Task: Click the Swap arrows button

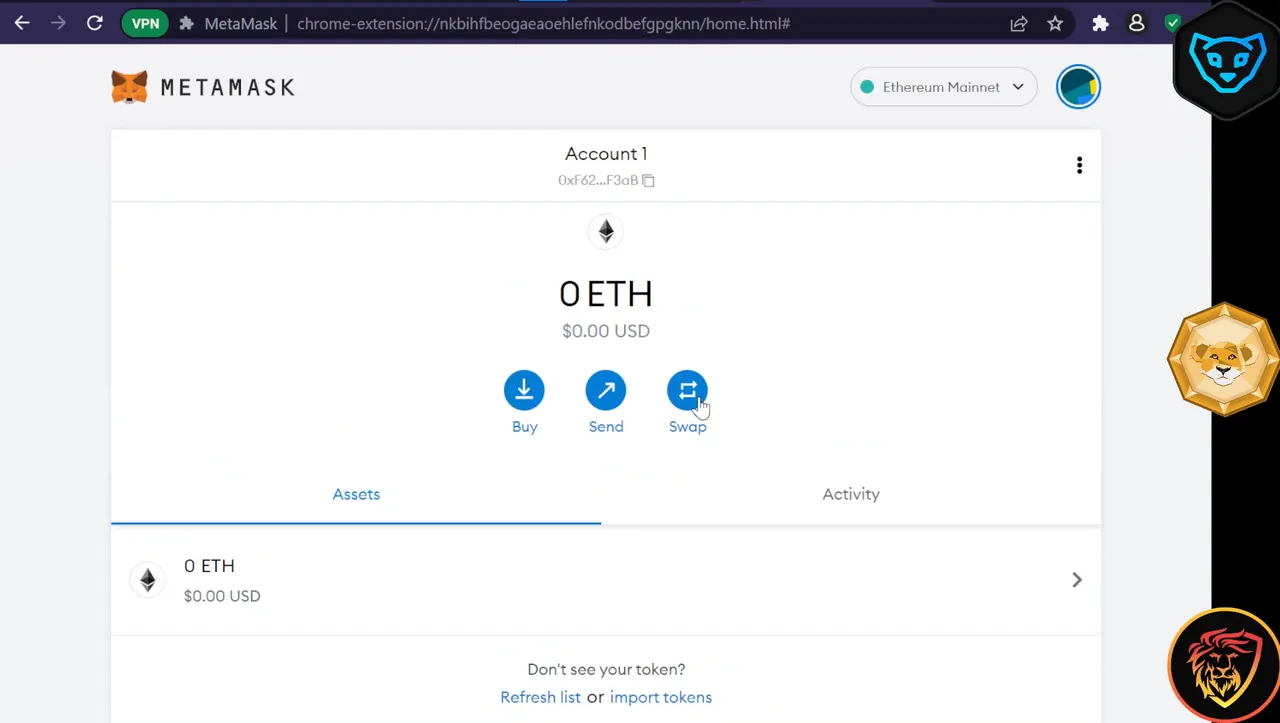Action: point(687,390)
